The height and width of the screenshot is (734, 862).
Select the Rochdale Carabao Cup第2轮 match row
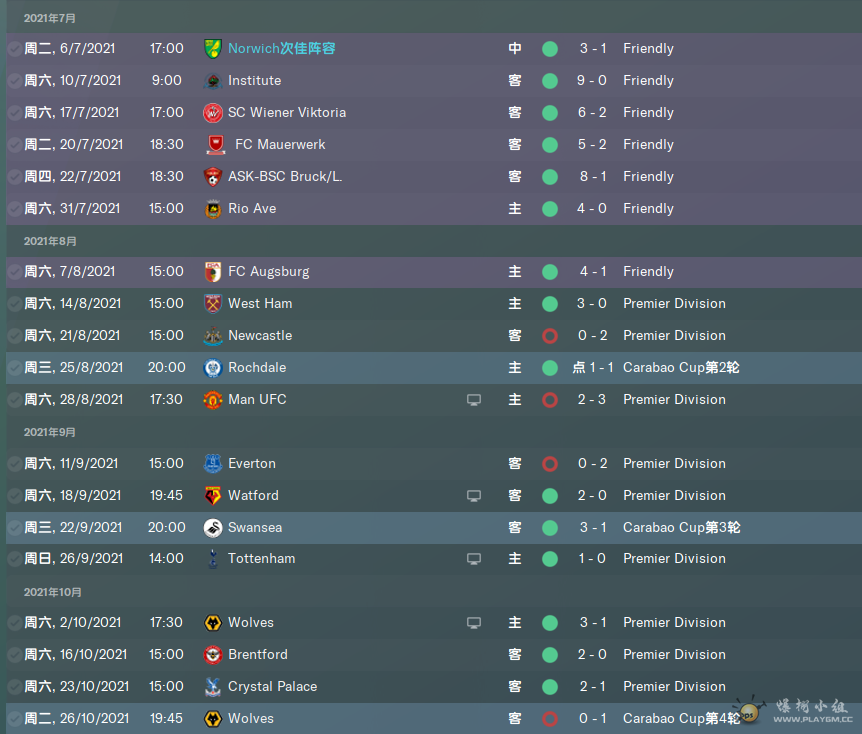434,368
